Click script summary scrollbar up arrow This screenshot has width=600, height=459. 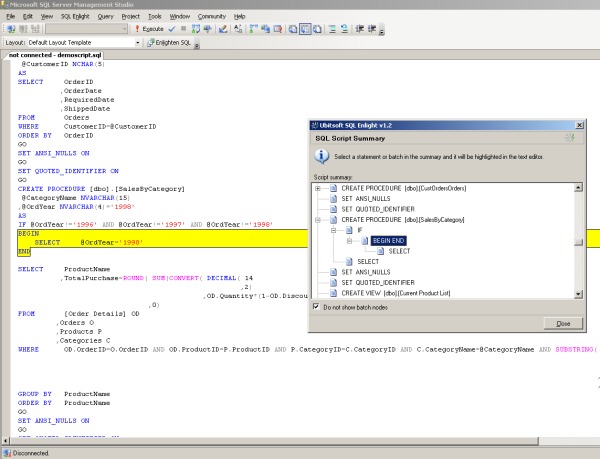(579, 187)
